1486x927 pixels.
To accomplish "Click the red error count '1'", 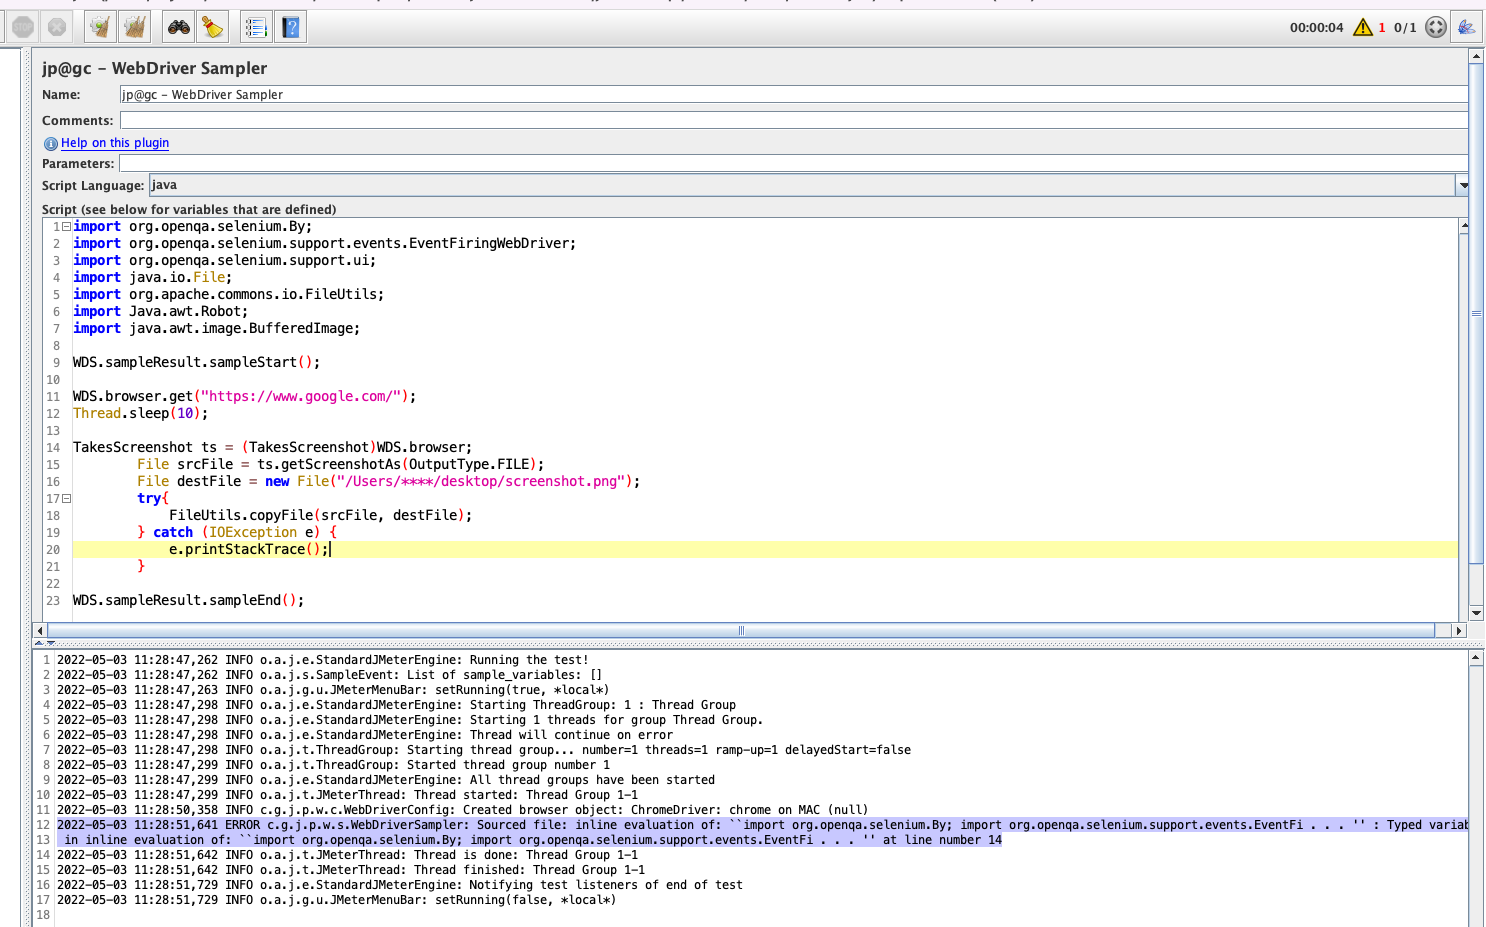I will (x=1382, y=27).
